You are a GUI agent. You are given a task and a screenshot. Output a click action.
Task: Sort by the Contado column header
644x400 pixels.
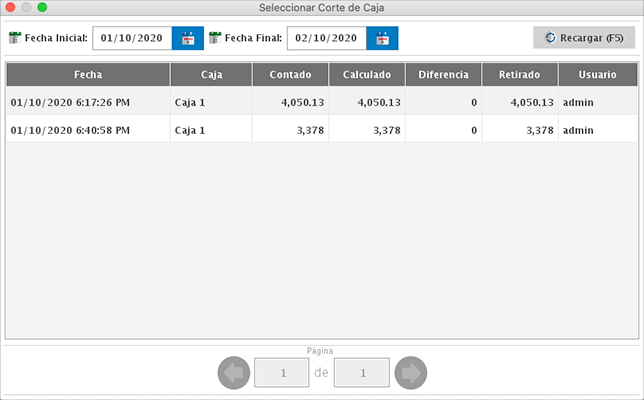[x=290, y=75]
